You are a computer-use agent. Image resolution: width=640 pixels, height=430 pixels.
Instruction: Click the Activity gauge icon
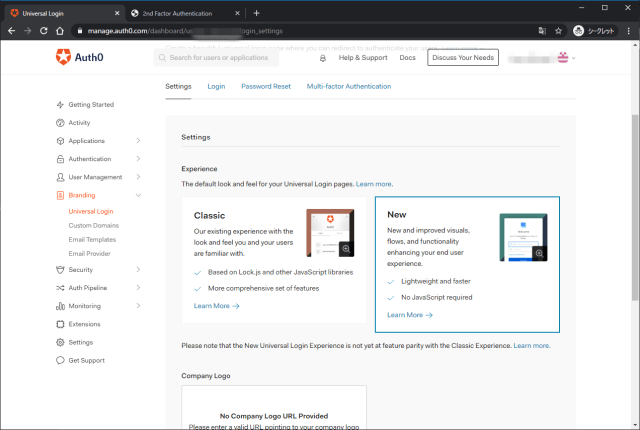click(x=60, y=123)
